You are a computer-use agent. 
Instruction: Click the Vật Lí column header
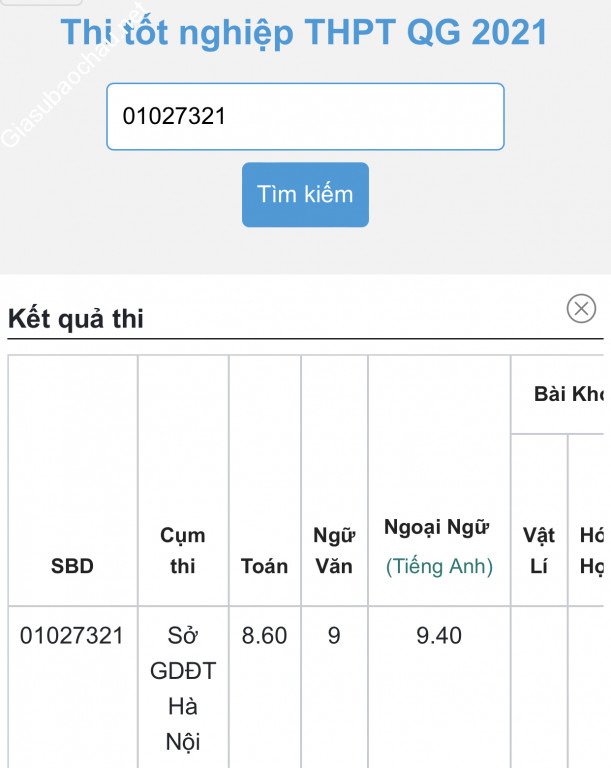coord(539,551)
